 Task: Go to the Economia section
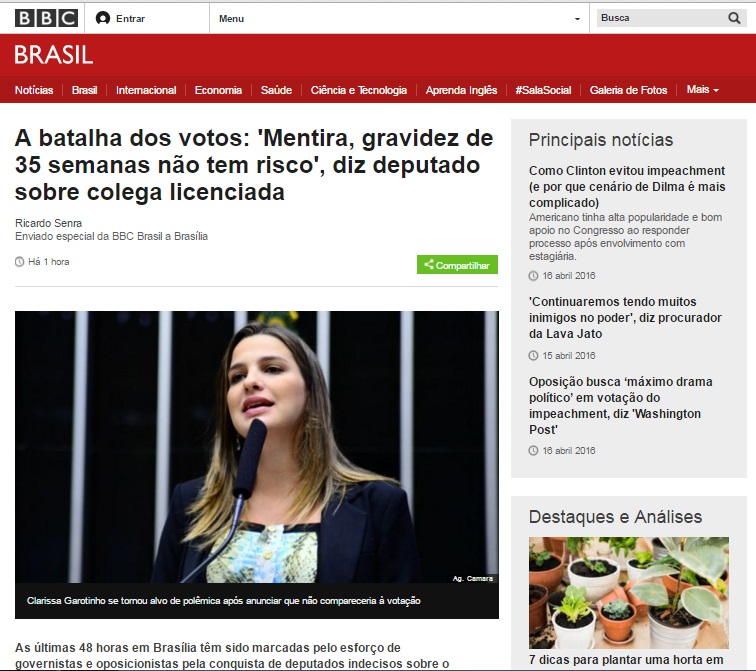coord(218,90)
